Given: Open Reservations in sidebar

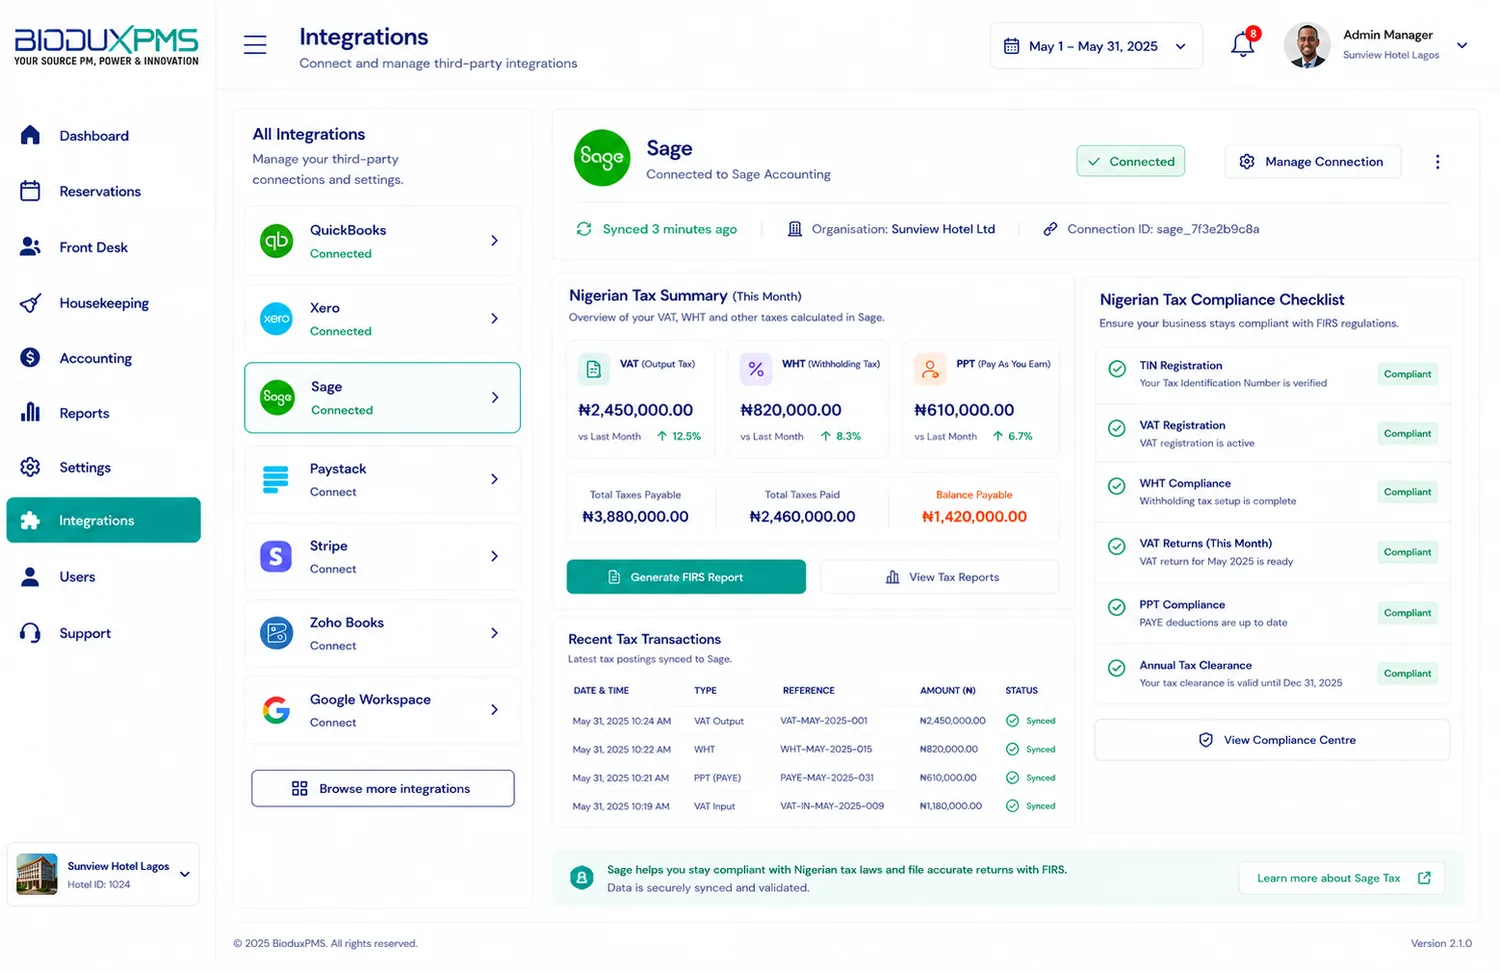Looking at the screenshot, I should click(103, 191).
